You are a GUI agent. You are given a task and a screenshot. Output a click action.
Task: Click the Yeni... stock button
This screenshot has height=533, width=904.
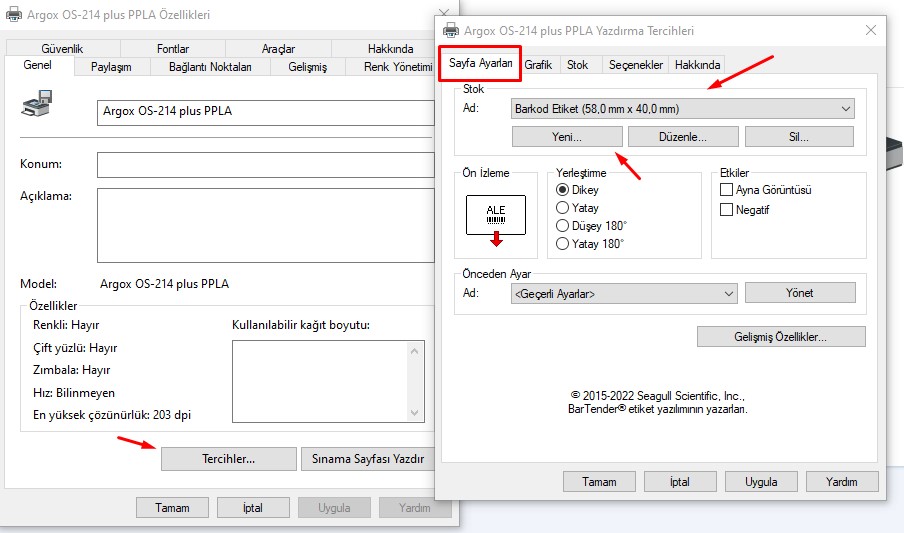(x=567, y=137)
